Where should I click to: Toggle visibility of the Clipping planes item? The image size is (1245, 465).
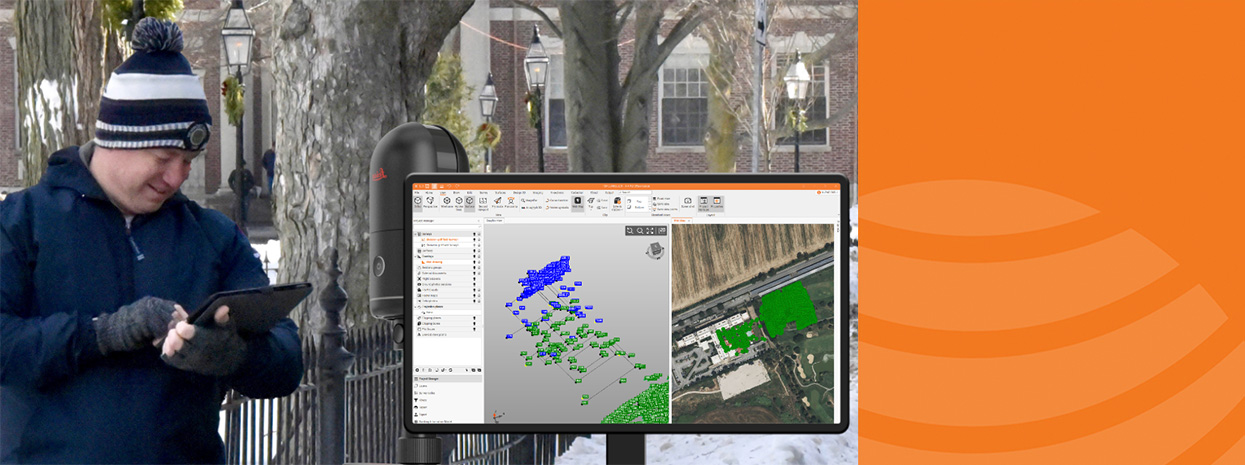pyautogui.click(x=474, y=318)
